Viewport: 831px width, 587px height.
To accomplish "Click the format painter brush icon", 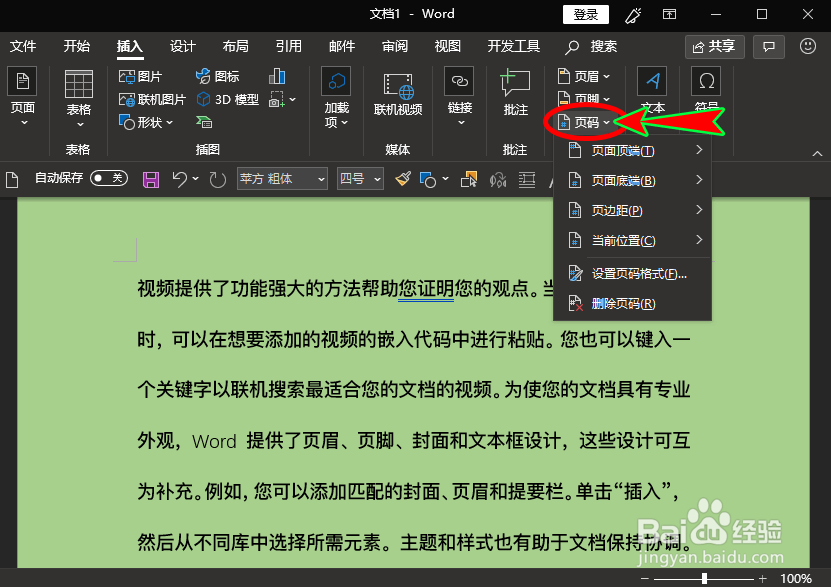I will tap(403, 179).
